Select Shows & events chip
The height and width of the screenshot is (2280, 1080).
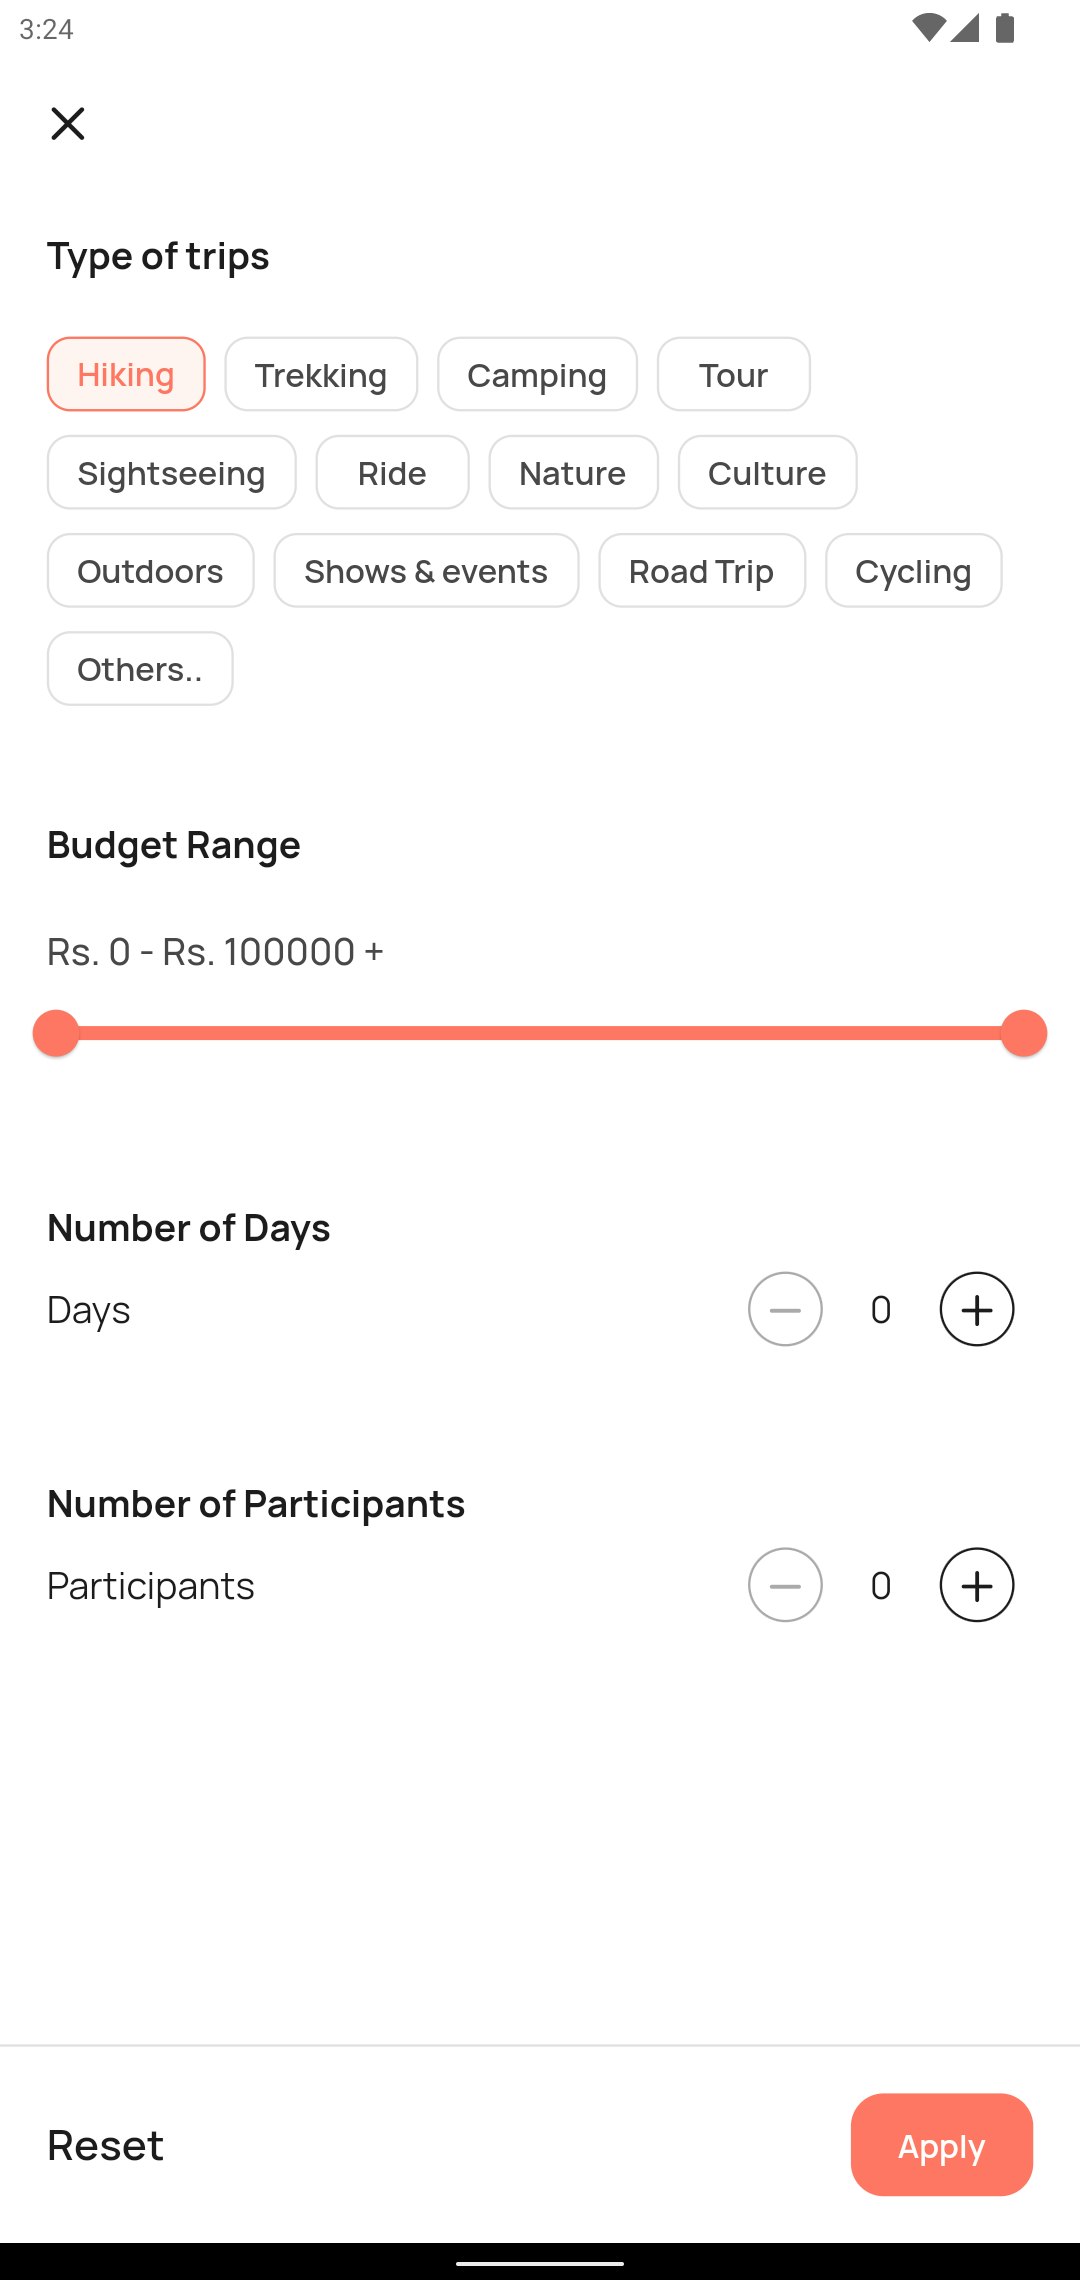click(427, 570)
